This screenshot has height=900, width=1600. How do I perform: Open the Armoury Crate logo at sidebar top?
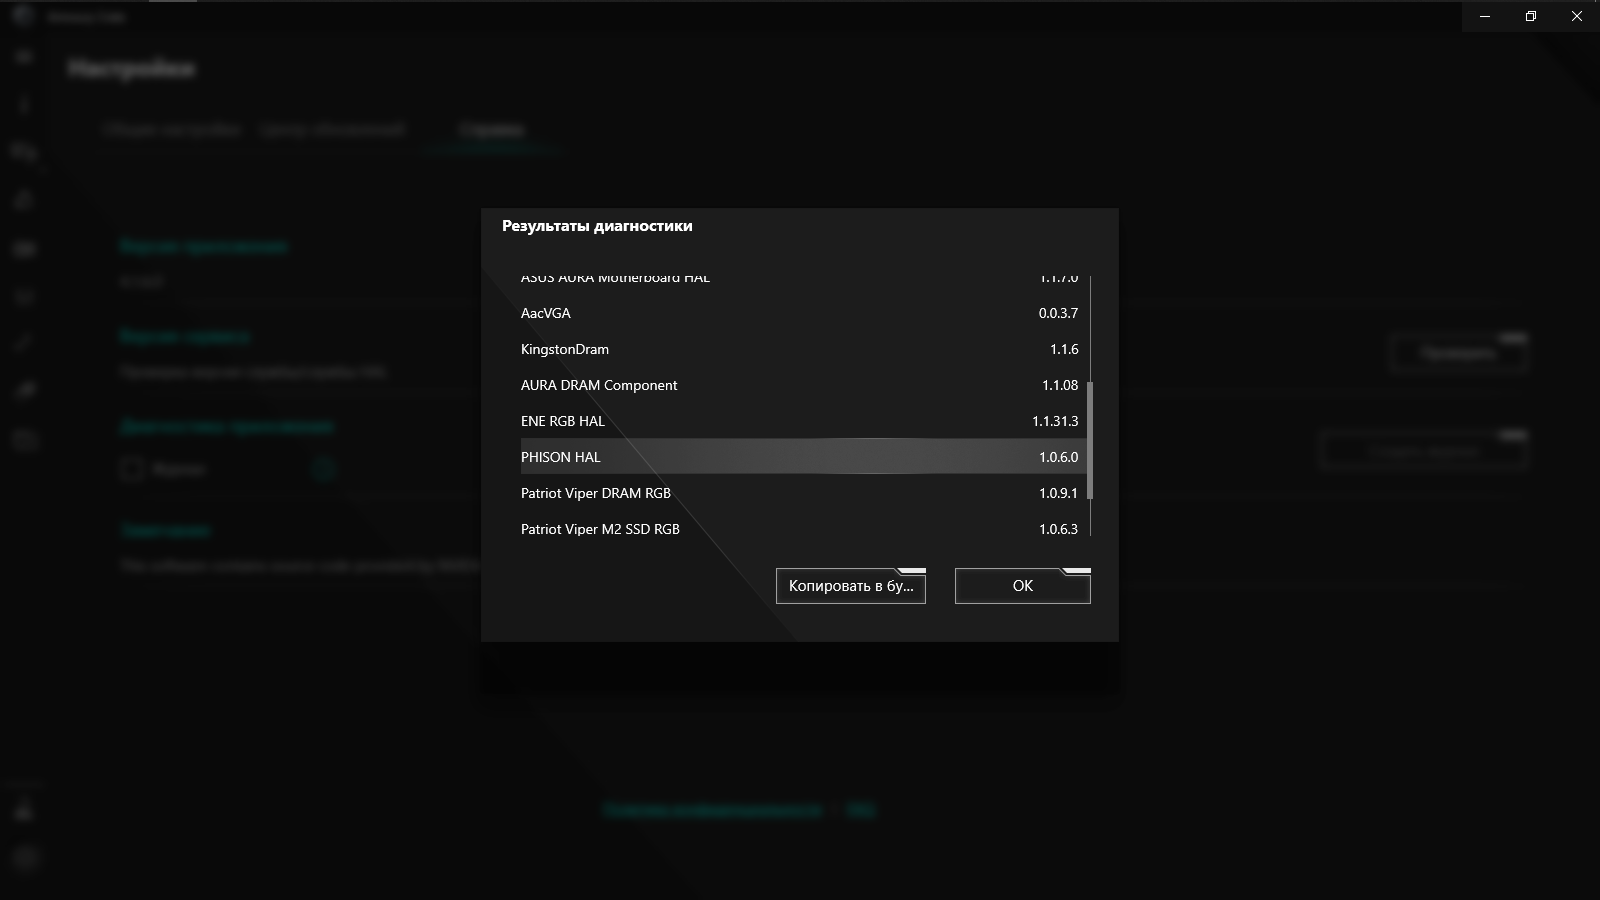(x=22, y=17)
